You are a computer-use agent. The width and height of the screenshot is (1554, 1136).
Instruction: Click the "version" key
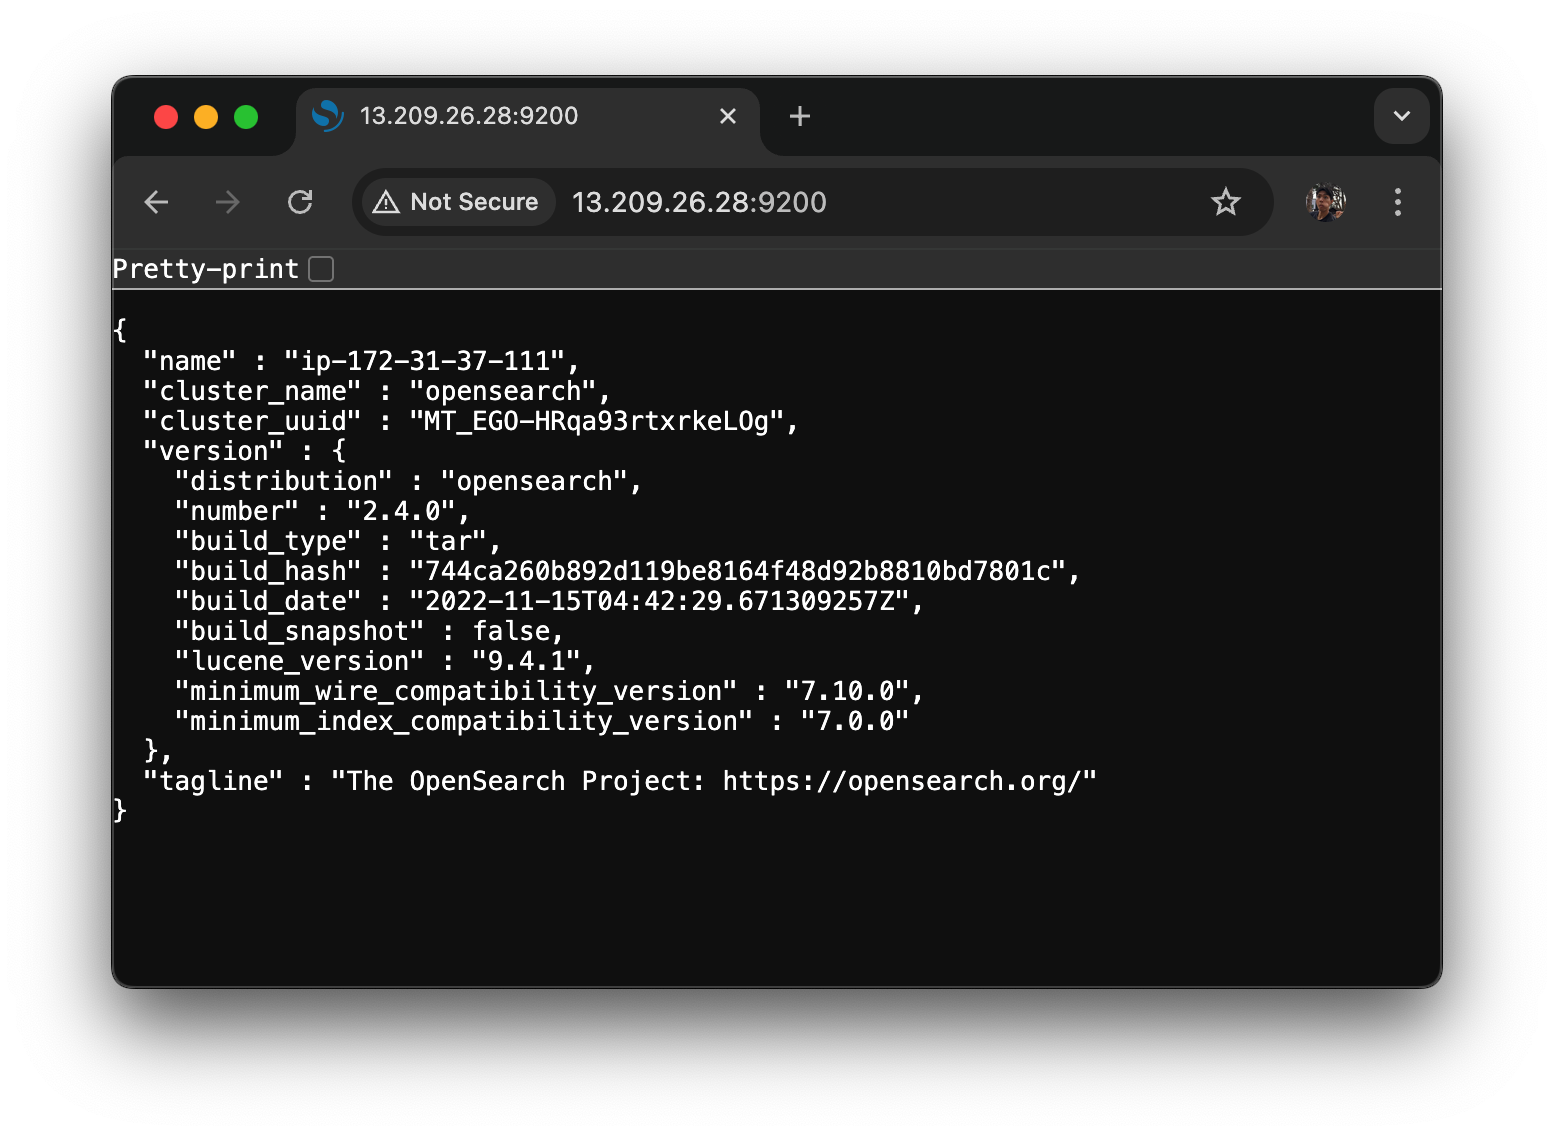tap(213, 451)
